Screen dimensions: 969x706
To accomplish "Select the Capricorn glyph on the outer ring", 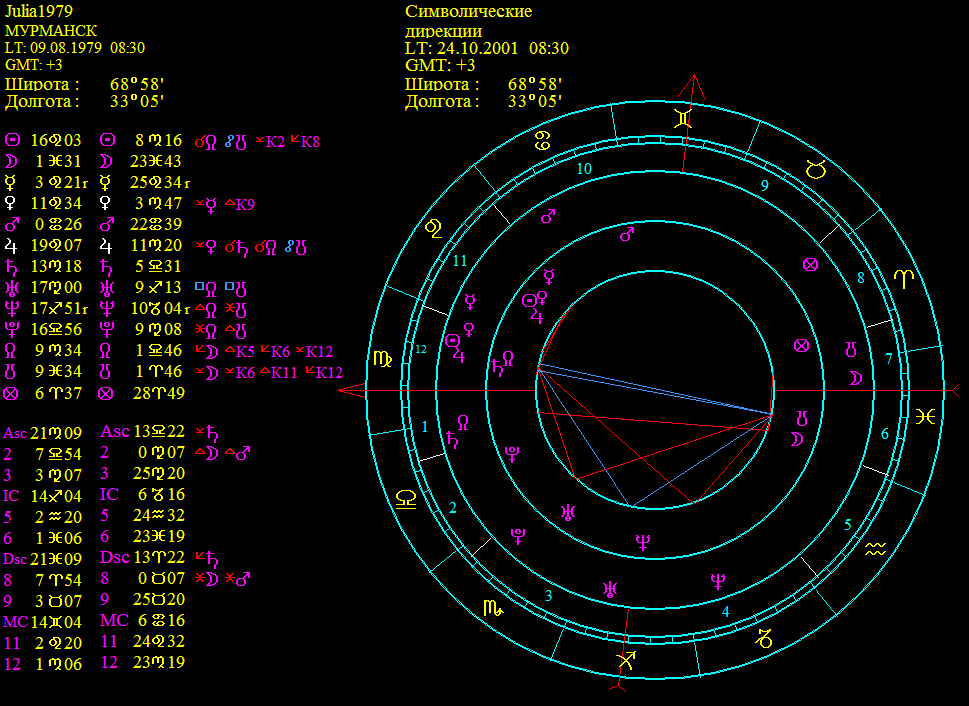I will (x=764, y=638).
